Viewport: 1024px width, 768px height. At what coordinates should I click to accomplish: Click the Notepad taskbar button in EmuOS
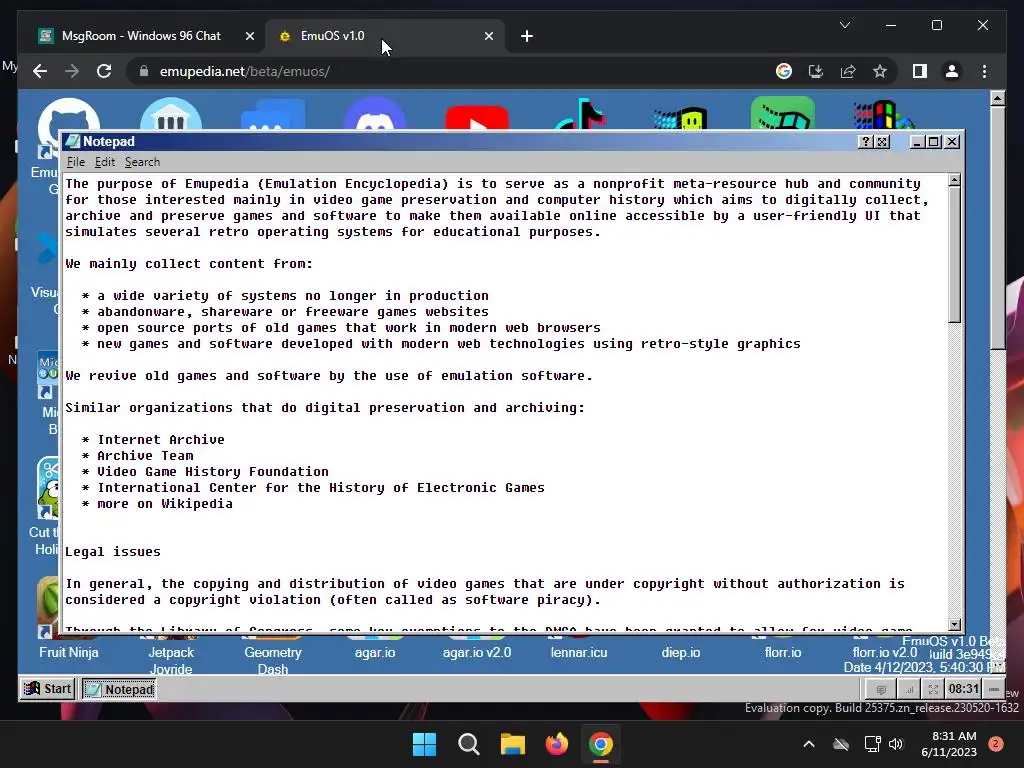119,689
